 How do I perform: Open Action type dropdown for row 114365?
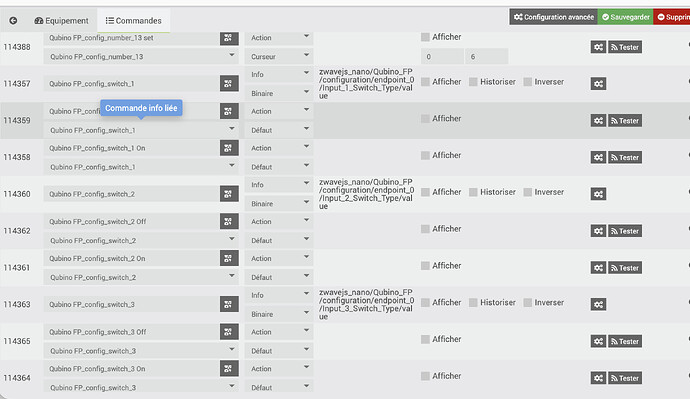[279, 332]
